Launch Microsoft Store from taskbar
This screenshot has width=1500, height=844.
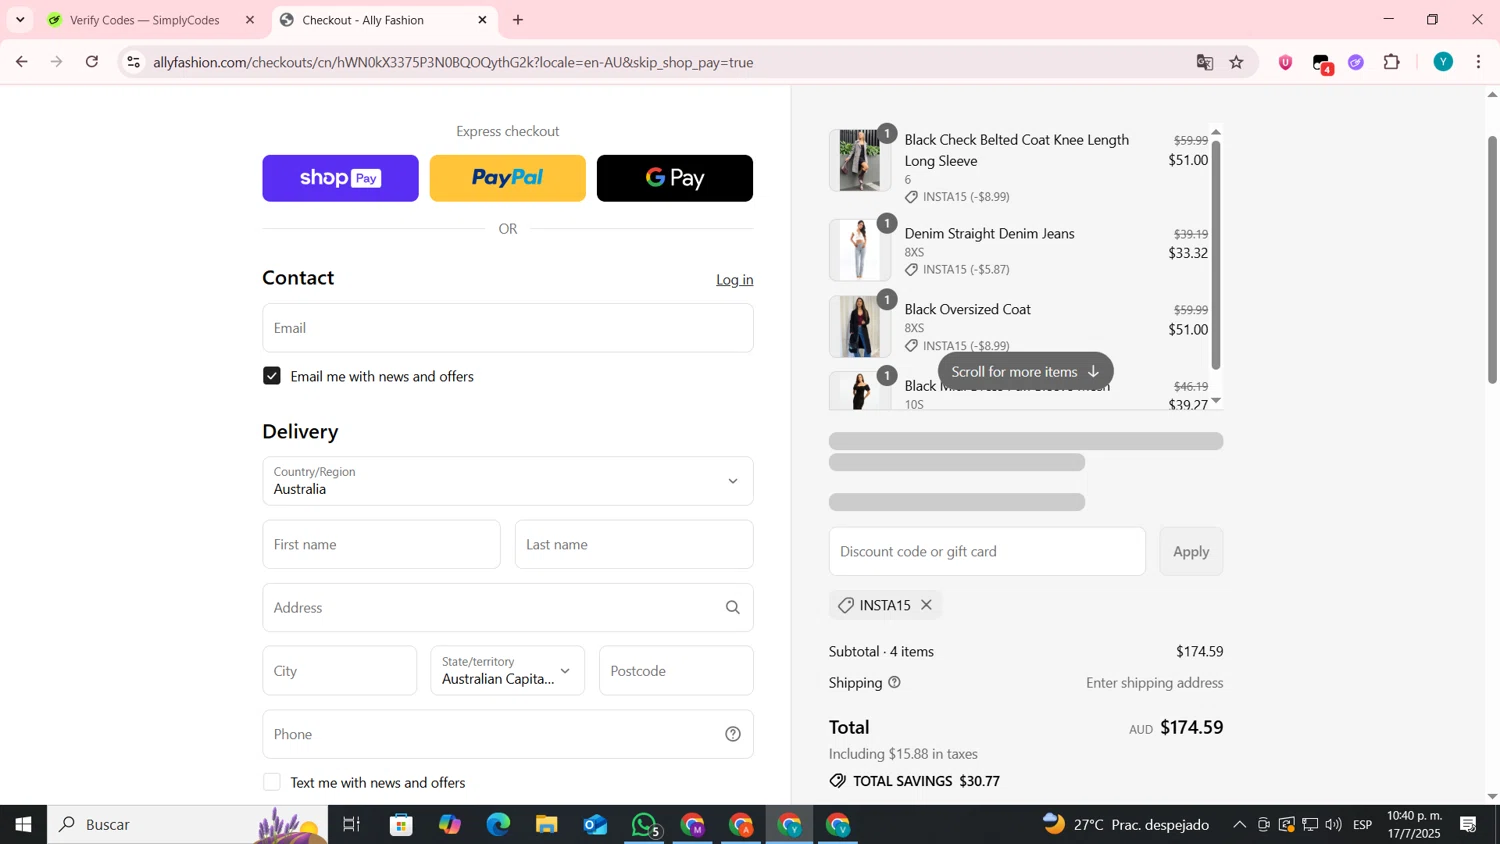tap(402, 825)
